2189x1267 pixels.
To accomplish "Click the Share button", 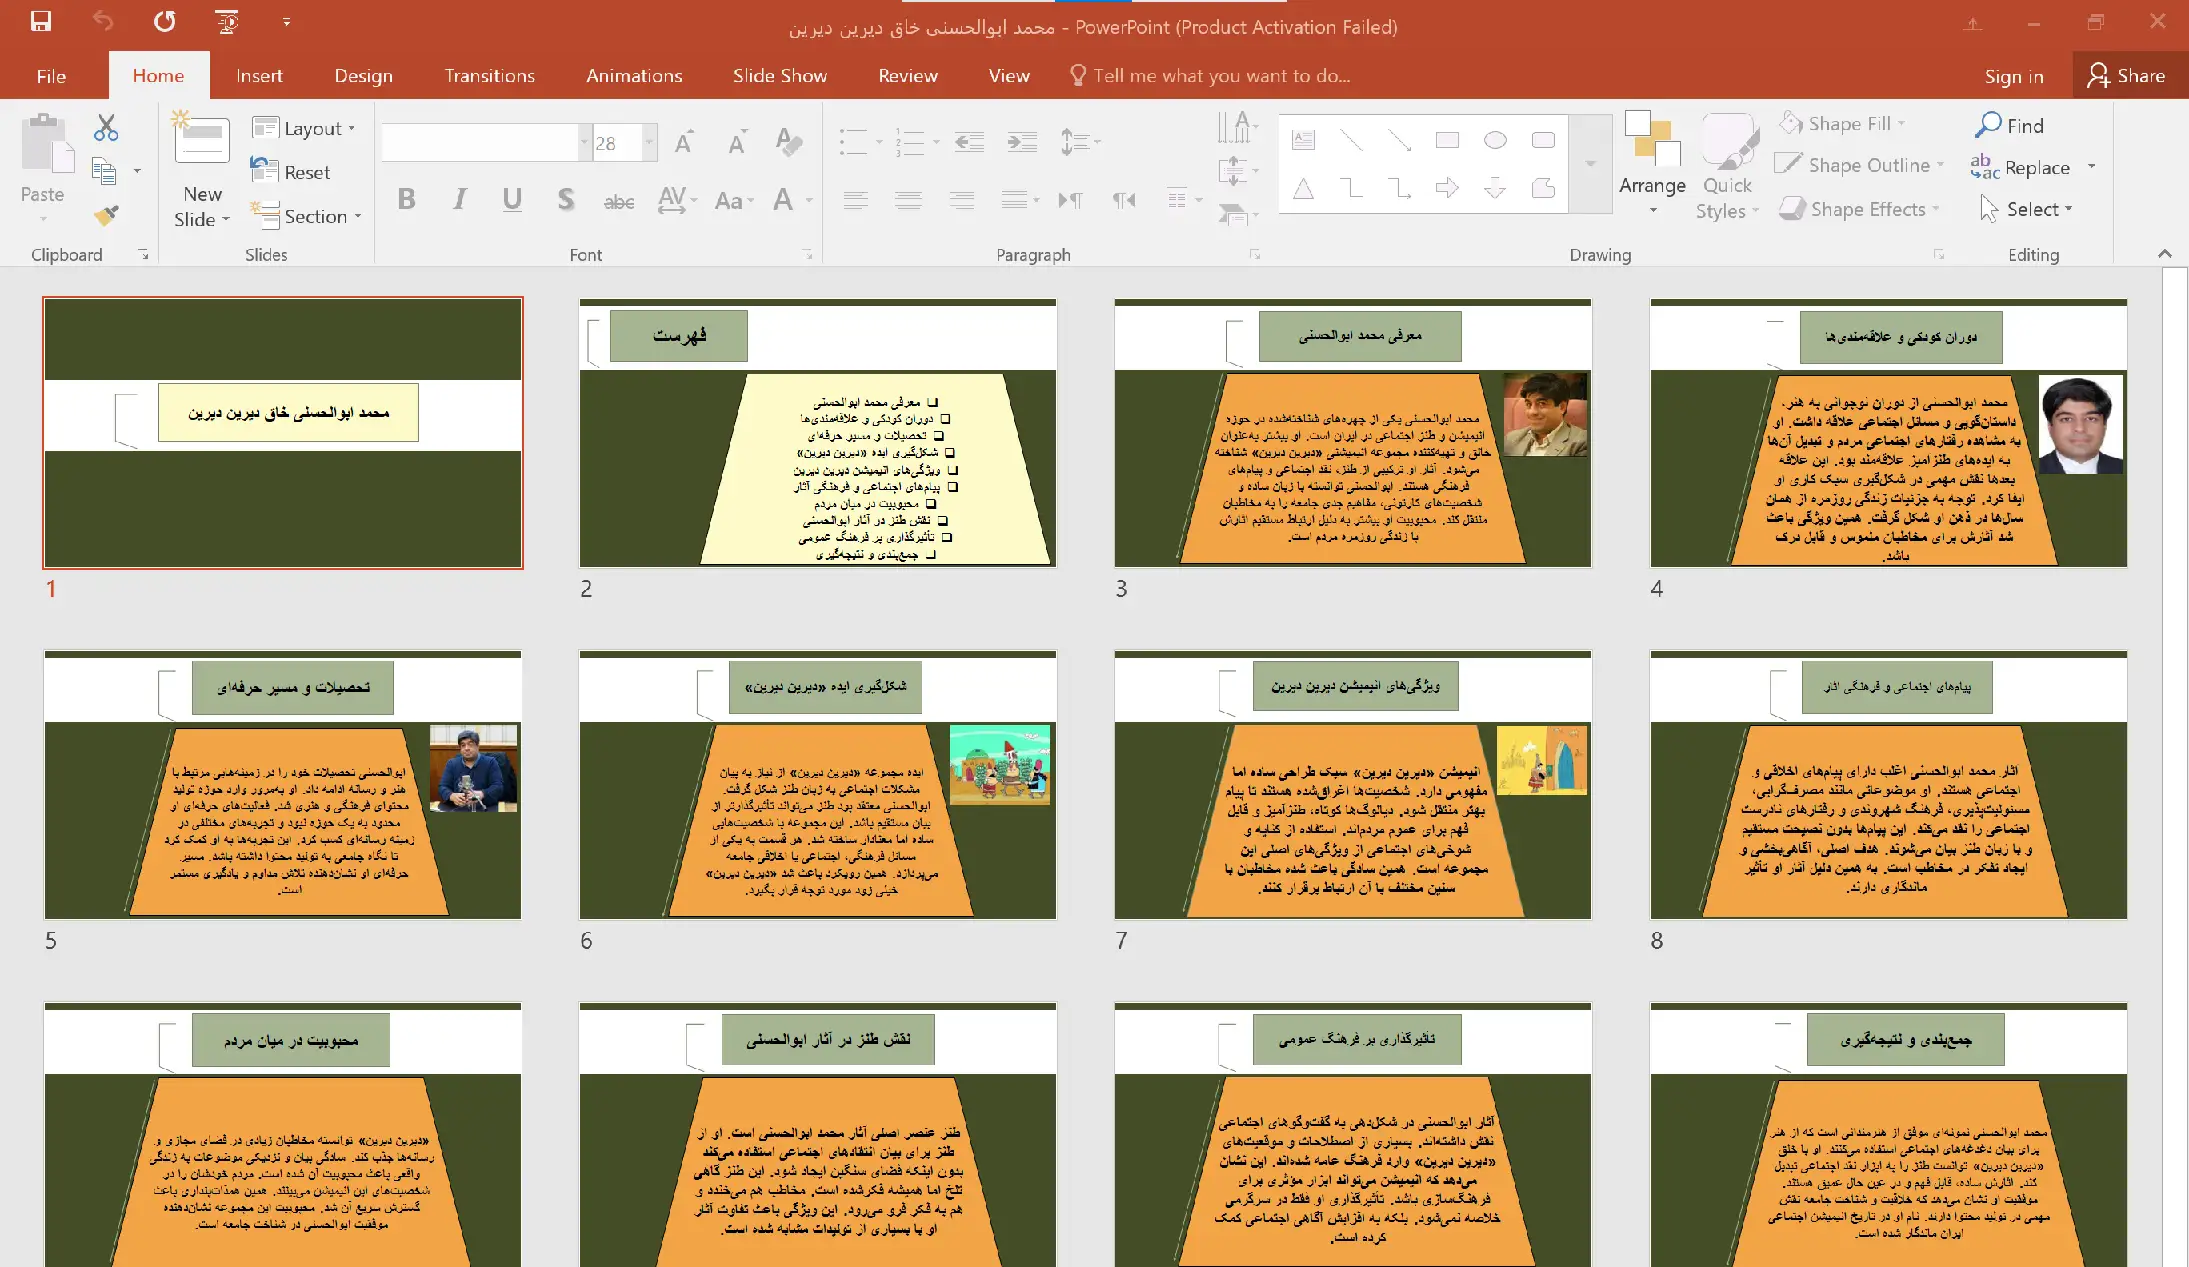I will click(x=2127, y=76).
